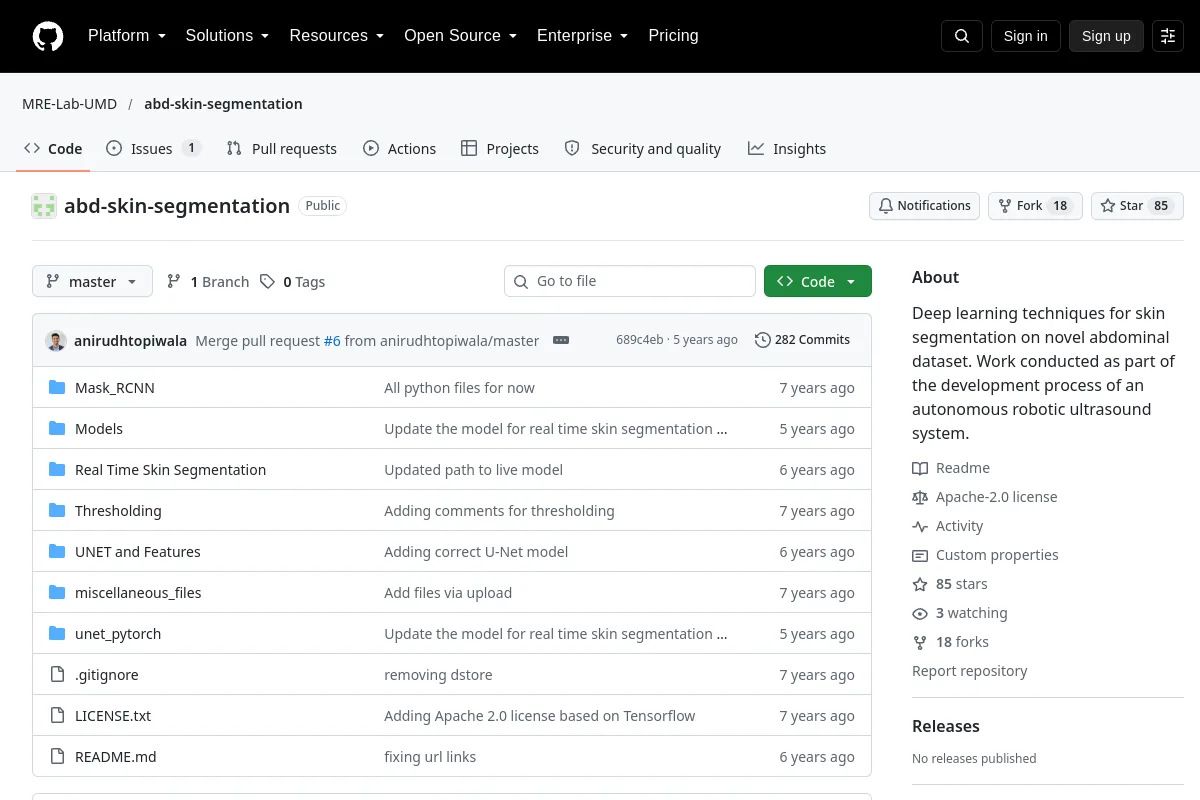Click the Sign in button
Viewport: 1200px width, 800px height.
pyautogui.click(x=1026, y=36)
